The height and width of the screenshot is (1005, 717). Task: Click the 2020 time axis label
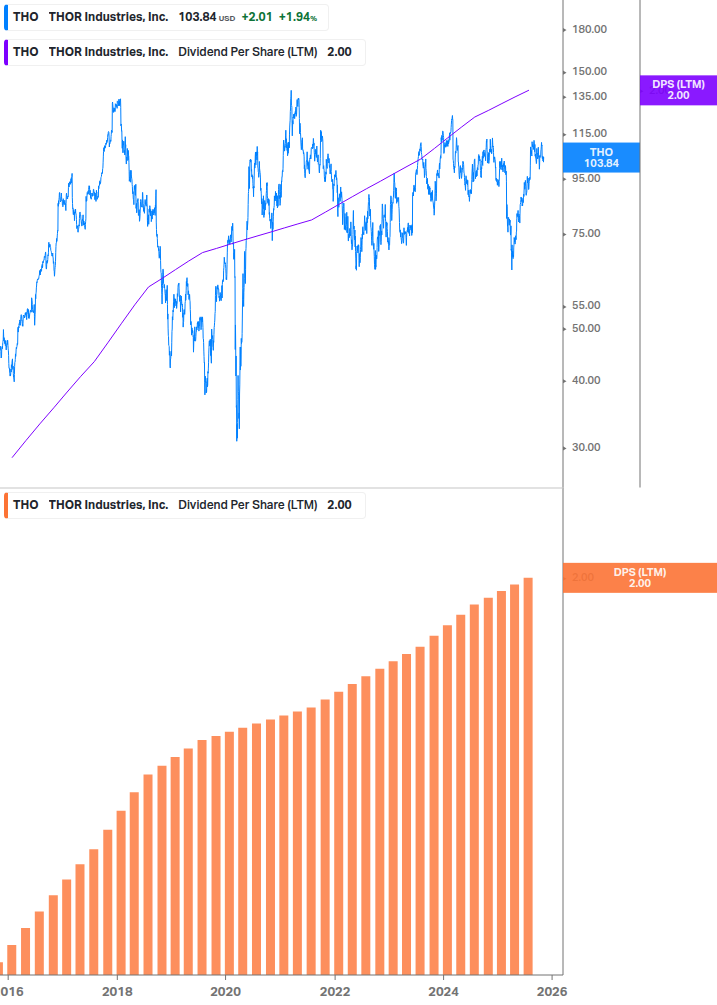coord(226,992)
